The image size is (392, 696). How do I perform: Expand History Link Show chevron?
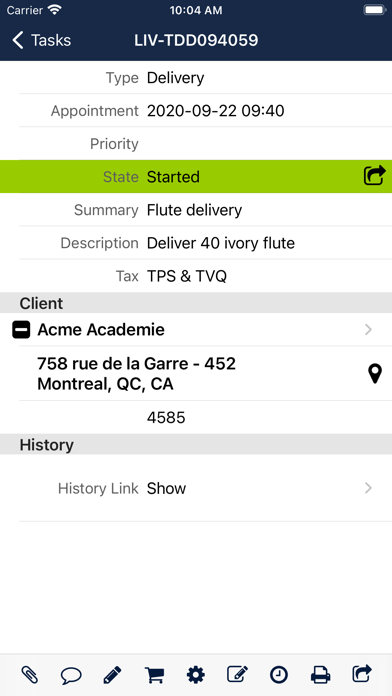(368, 488)
